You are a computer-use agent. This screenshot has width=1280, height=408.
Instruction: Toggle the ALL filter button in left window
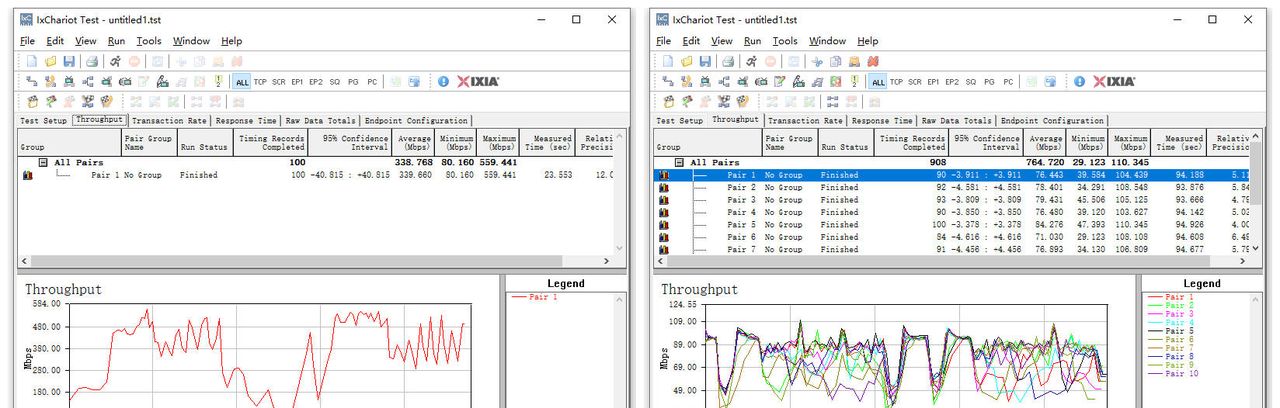pos(242,82)
